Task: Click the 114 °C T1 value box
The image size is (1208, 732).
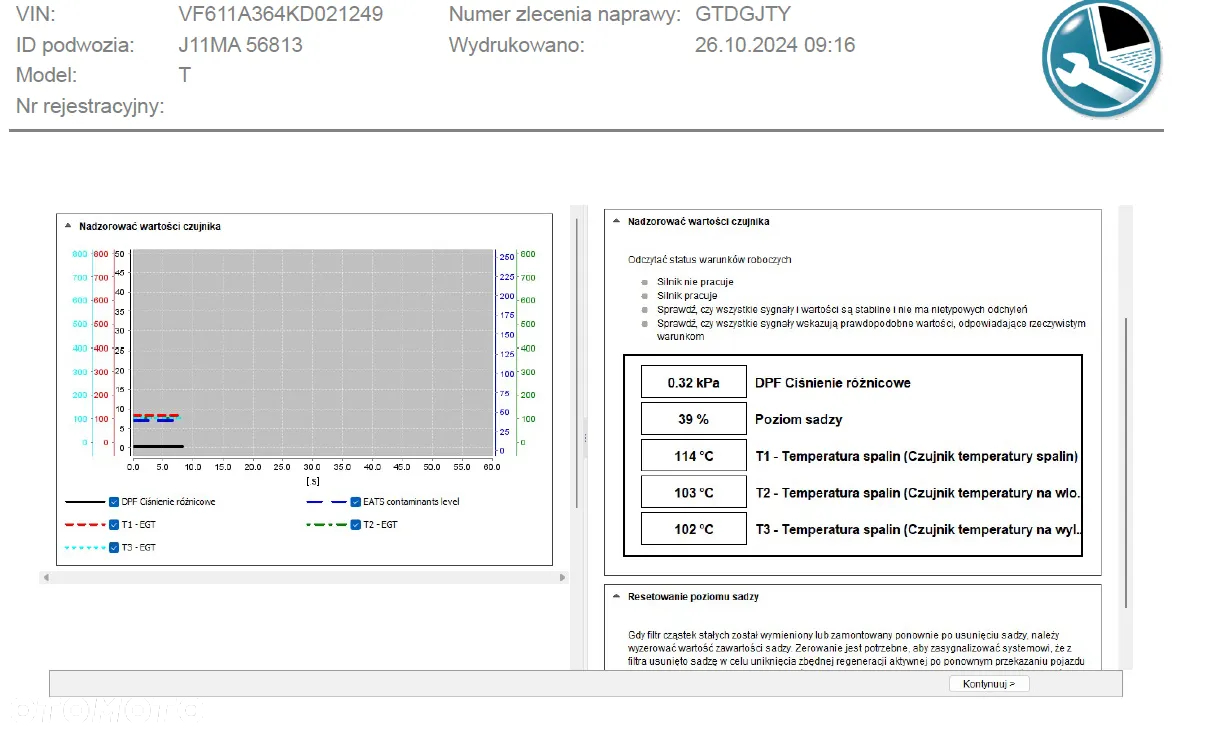Action: pos(694,456)
